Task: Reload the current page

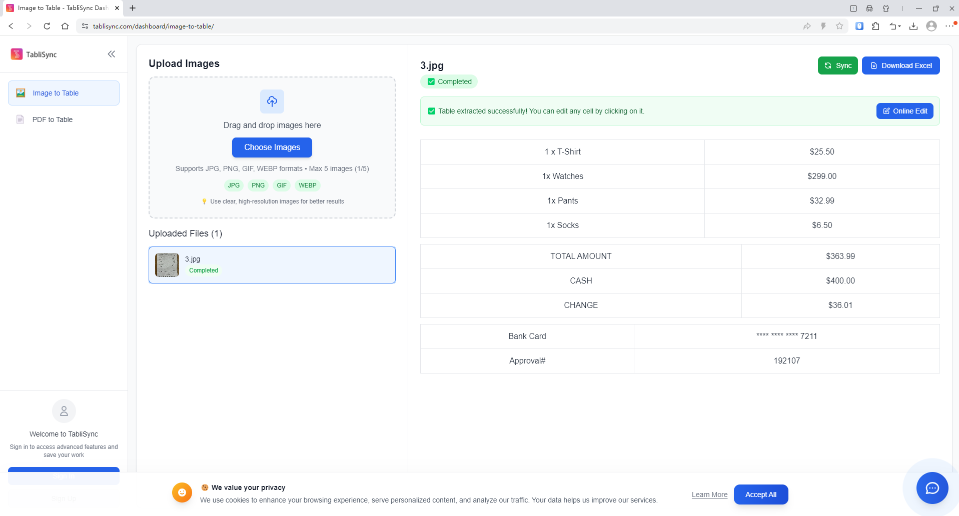Action: tap(46, 26)
